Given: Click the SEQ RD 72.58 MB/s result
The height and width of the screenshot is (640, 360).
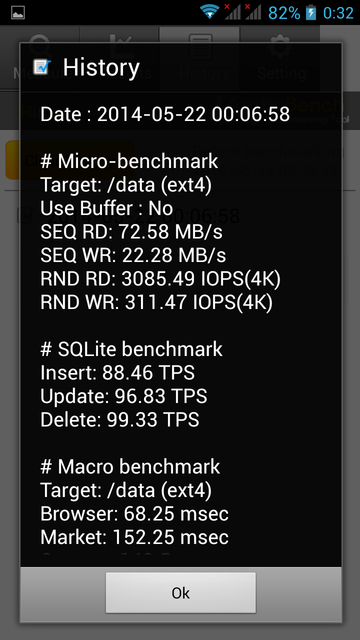Looking at the screenshot, I should [x=131, y=232].
